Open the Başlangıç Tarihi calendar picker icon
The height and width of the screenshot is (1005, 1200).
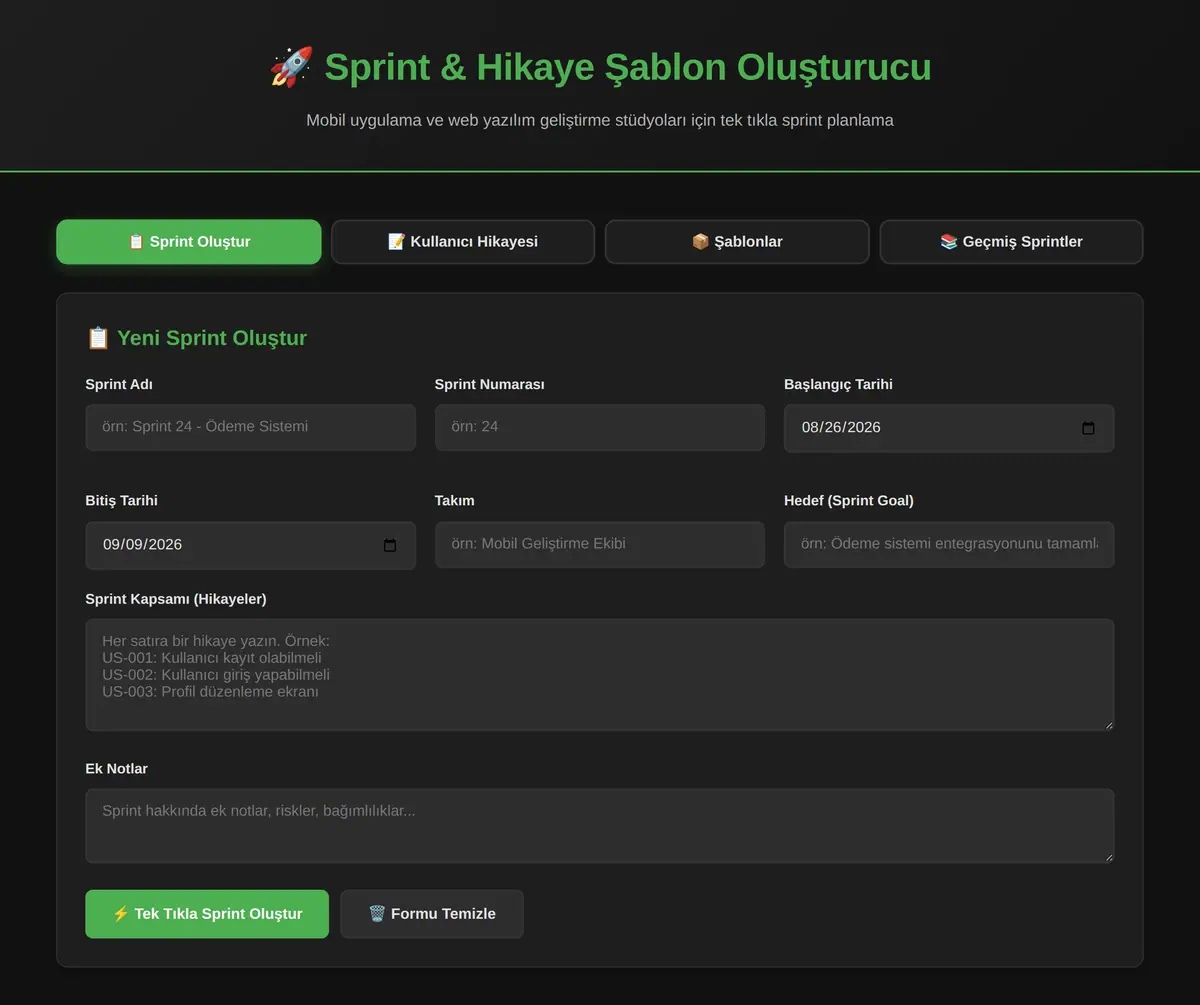(1089, 428)
